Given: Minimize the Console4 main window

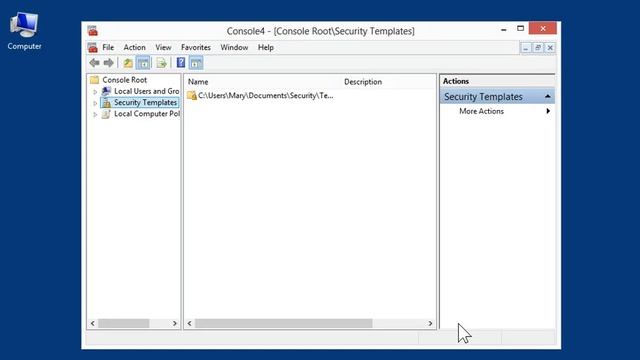Looking at the screenshot, I should click(504, 29).
